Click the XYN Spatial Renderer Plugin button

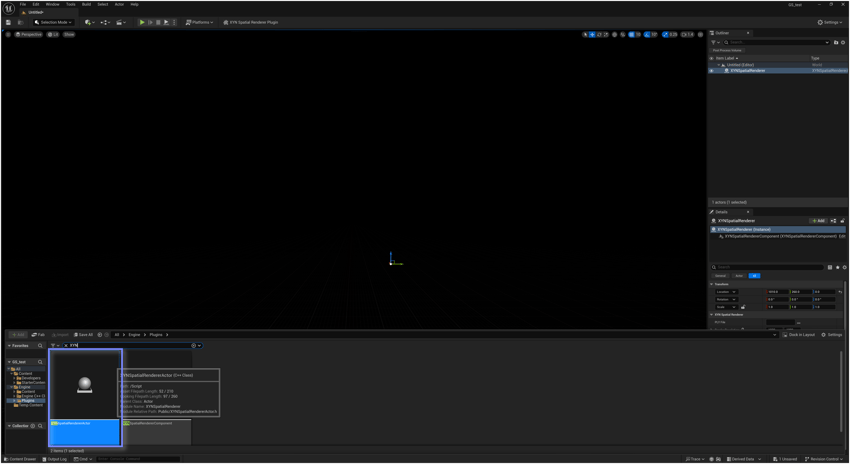[251, 22]
